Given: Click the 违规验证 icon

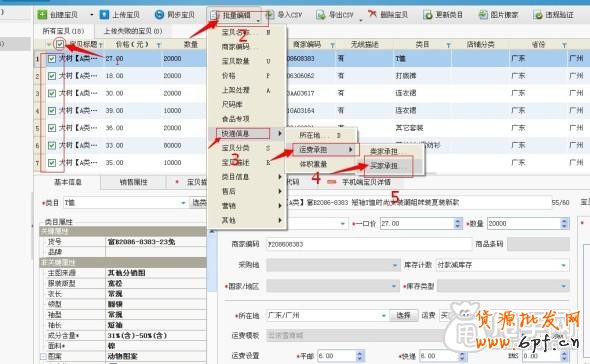Looking at the screenshot, I should 538,15.
